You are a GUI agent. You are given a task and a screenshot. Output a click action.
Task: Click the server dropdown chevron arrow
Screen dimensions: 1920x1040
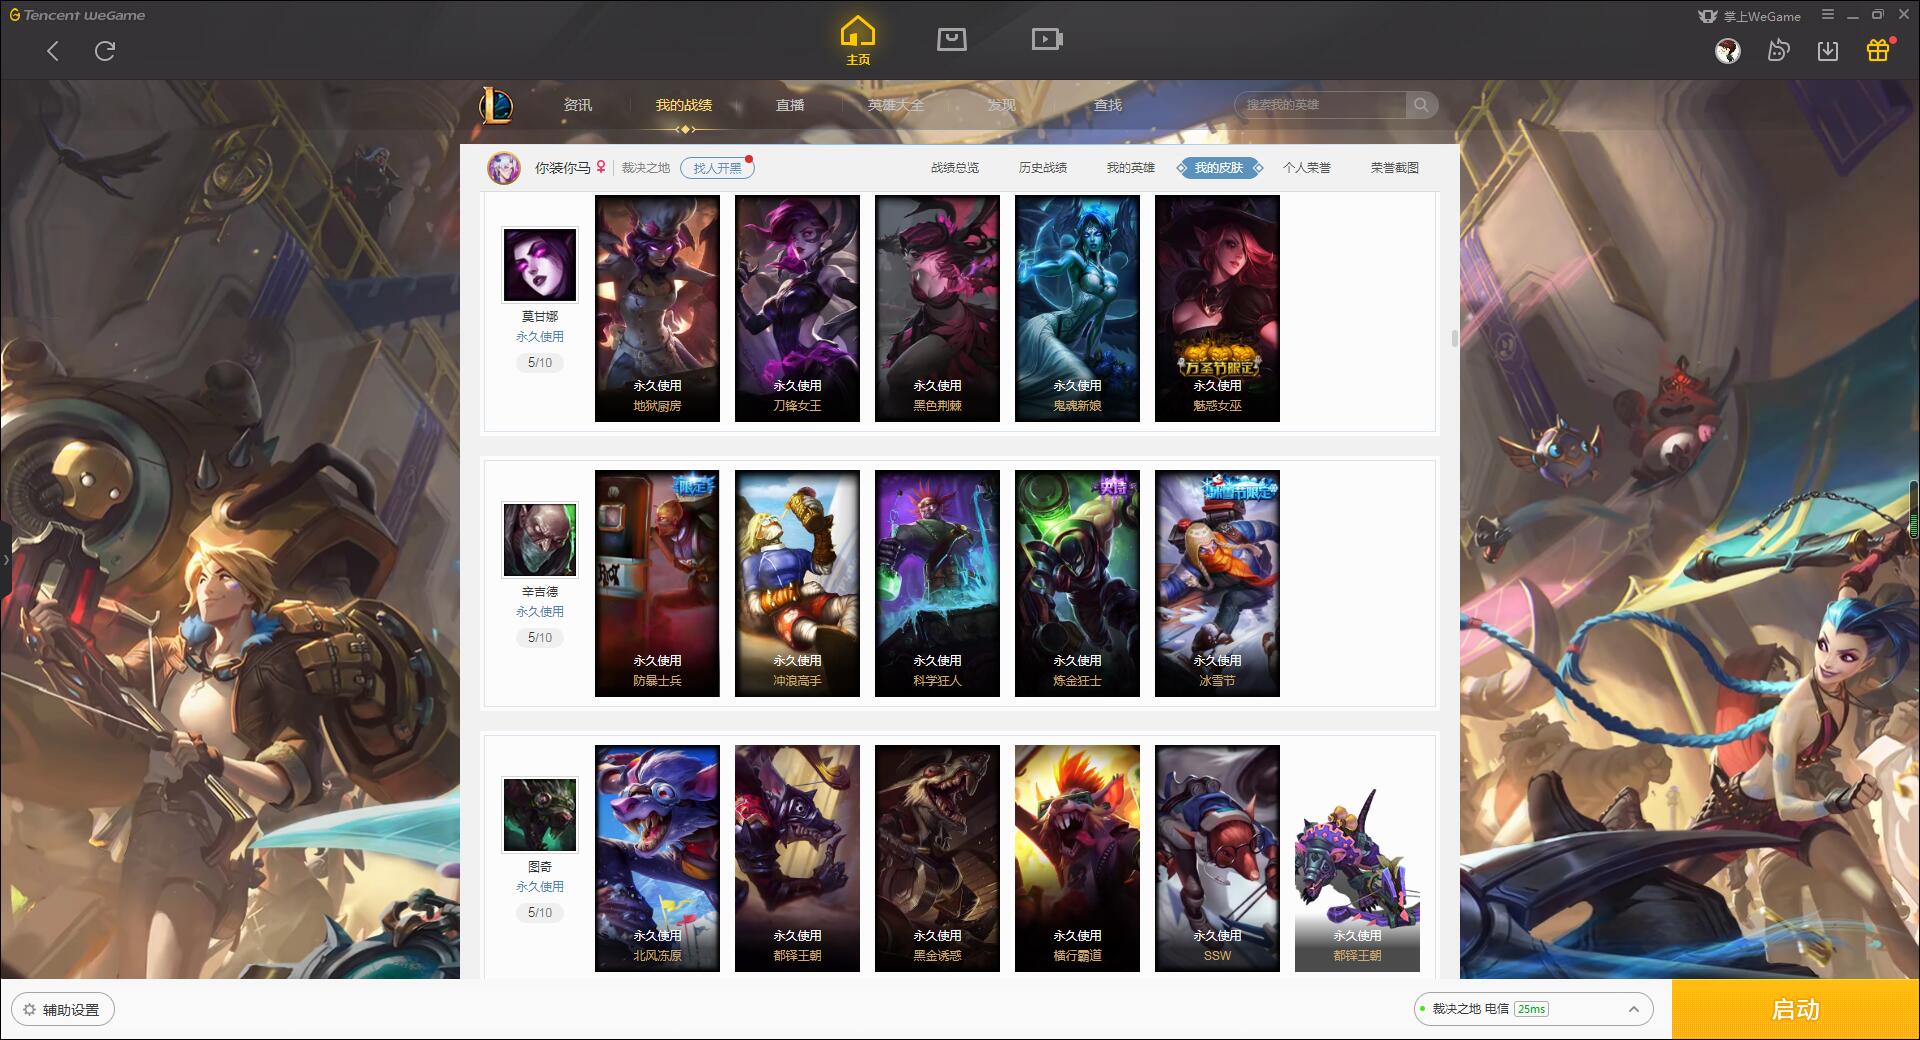click(x=1633, y=1009)
